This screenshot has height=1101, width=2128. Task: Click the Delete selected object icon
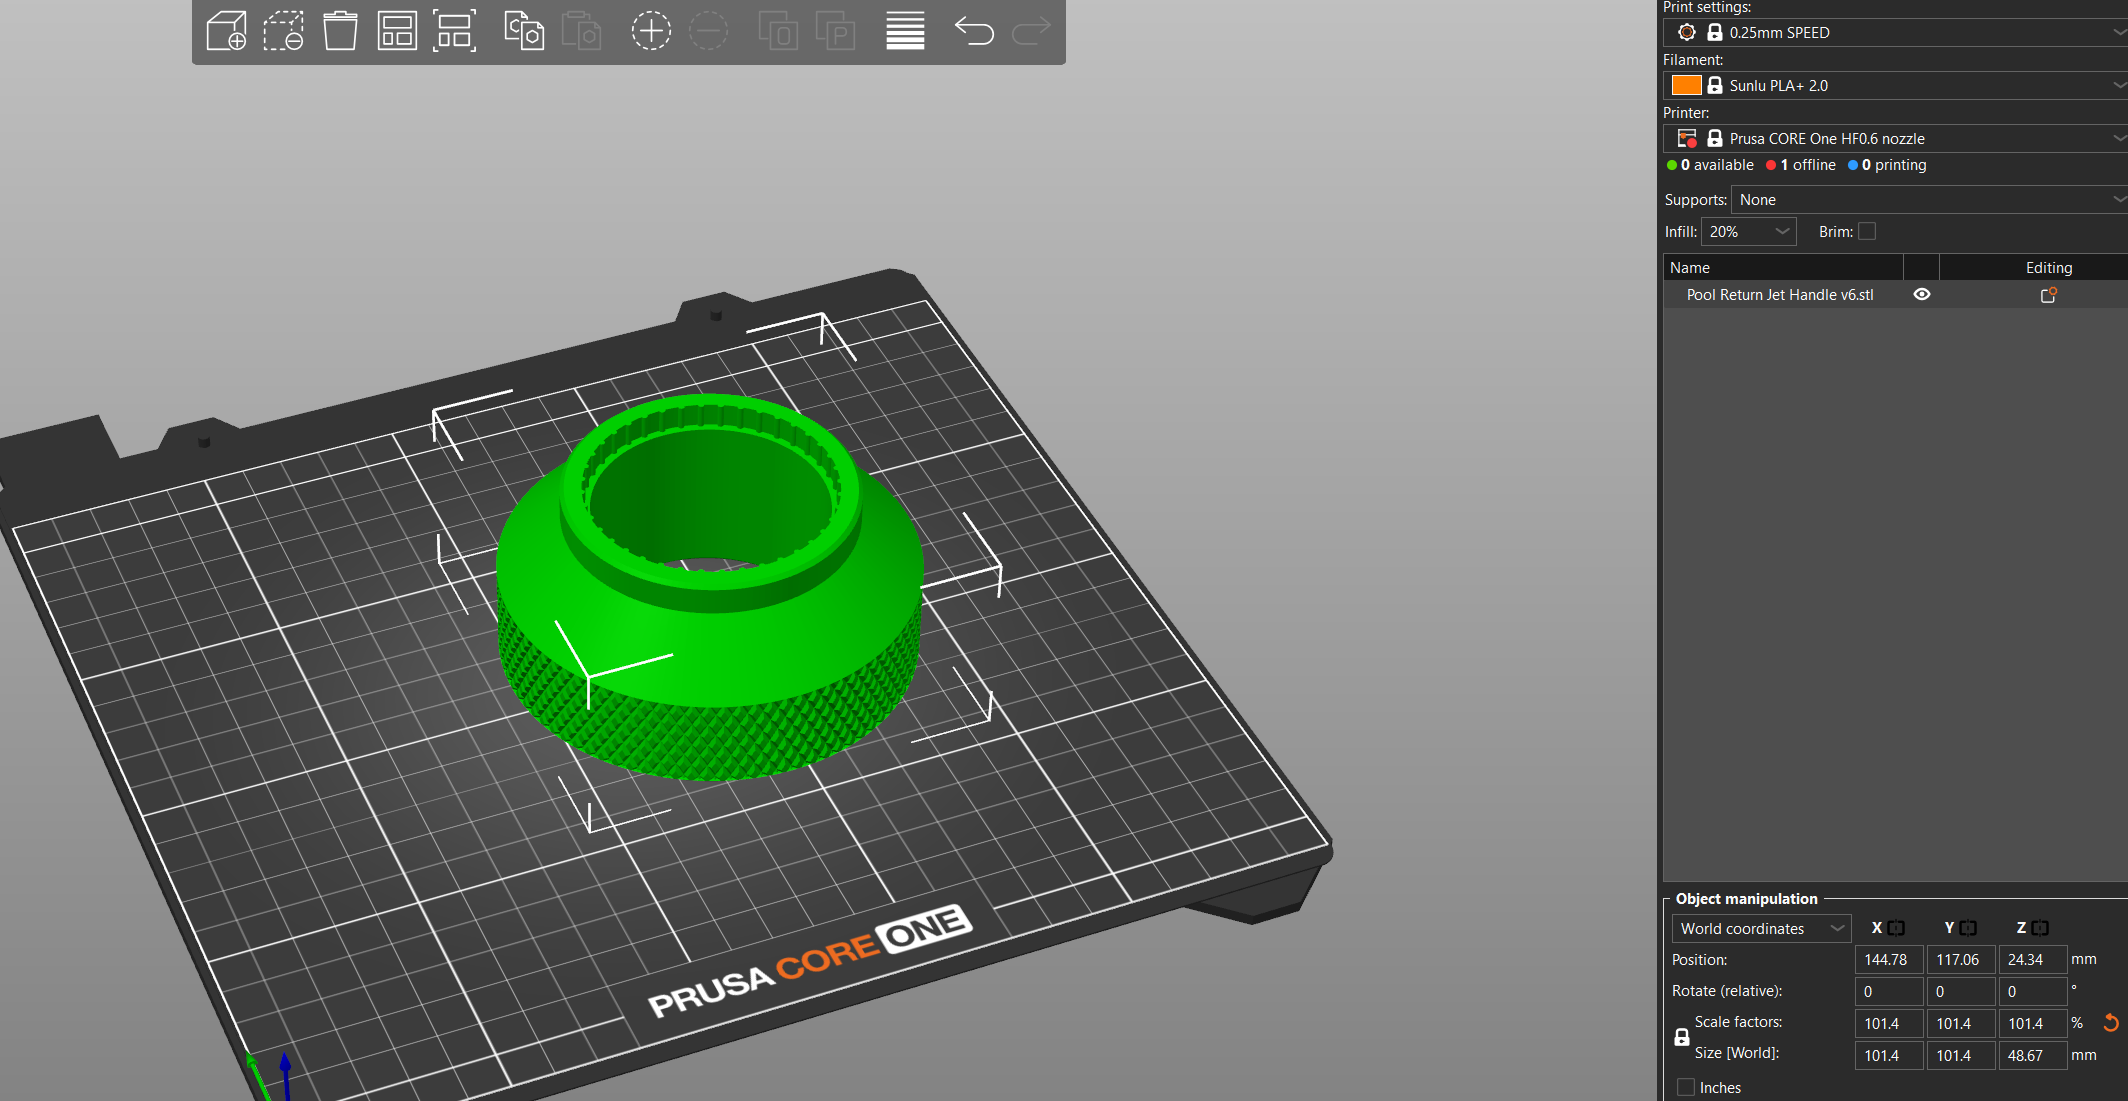click(x=283, y=31)
